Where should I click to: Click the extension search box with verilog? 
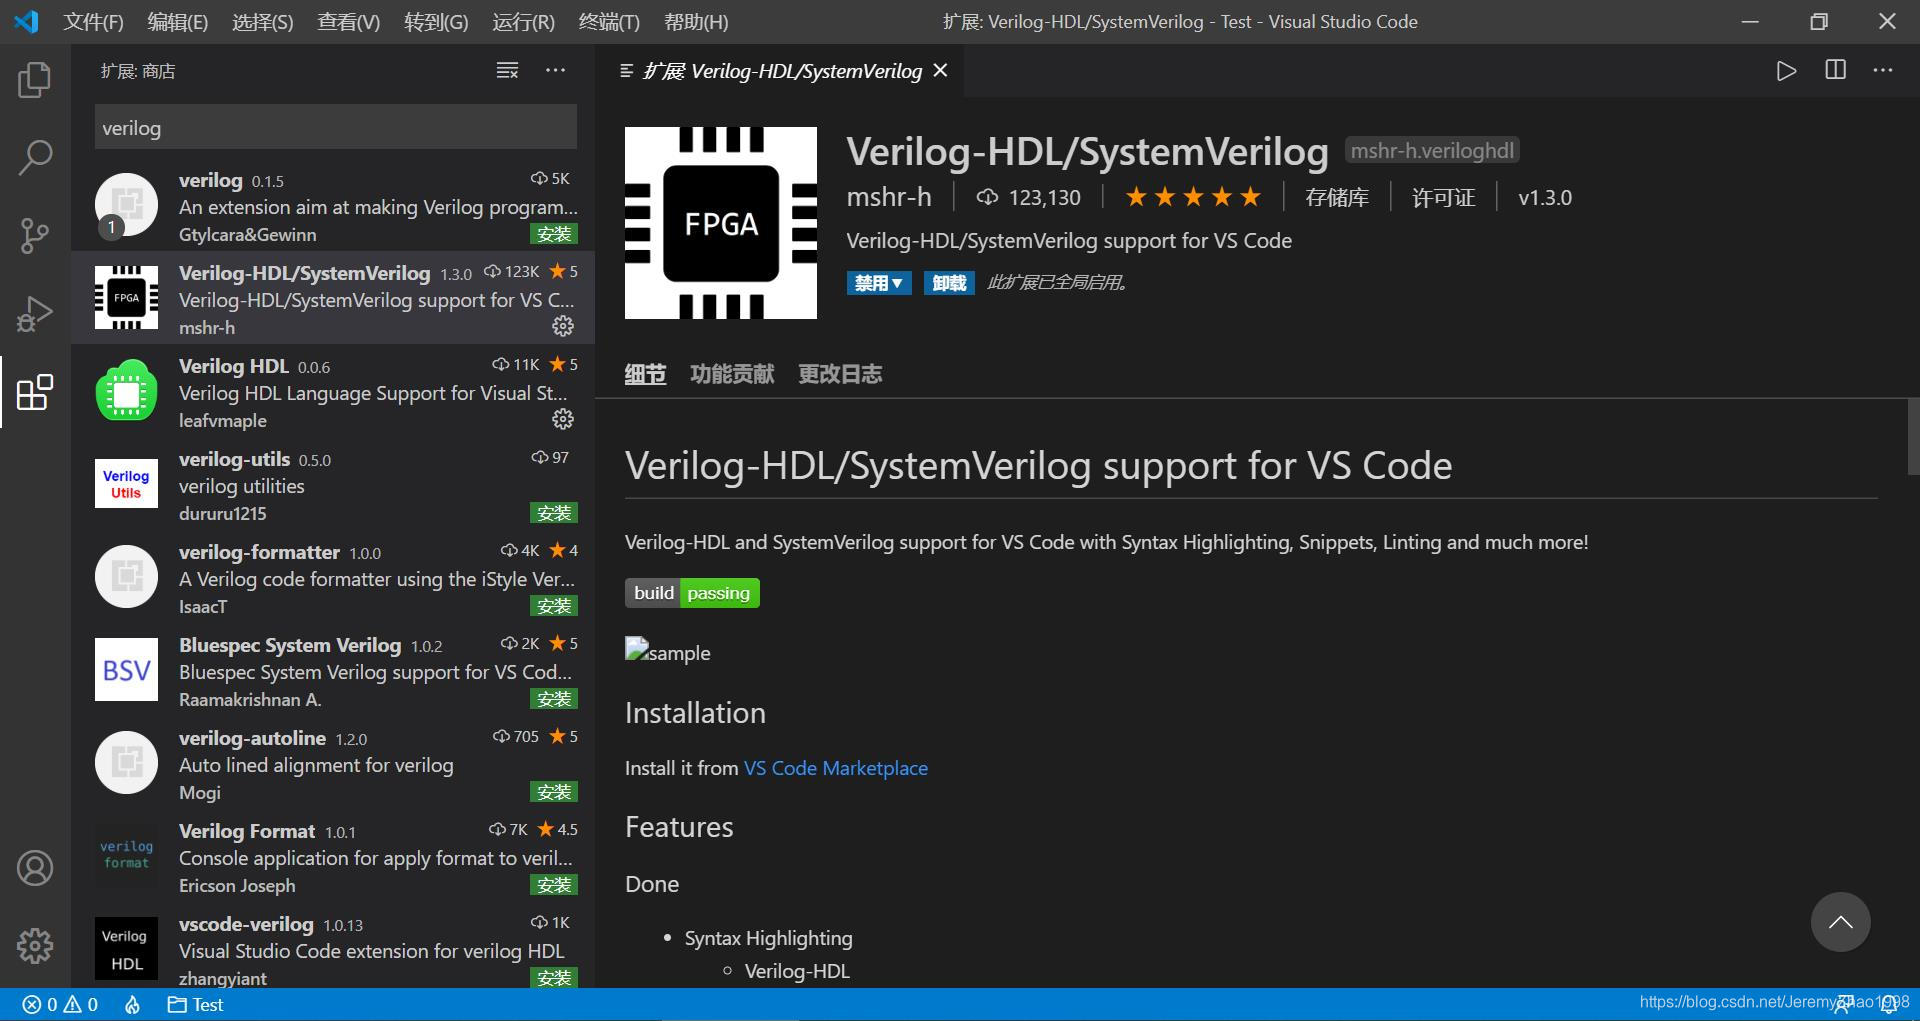point(336,127)
